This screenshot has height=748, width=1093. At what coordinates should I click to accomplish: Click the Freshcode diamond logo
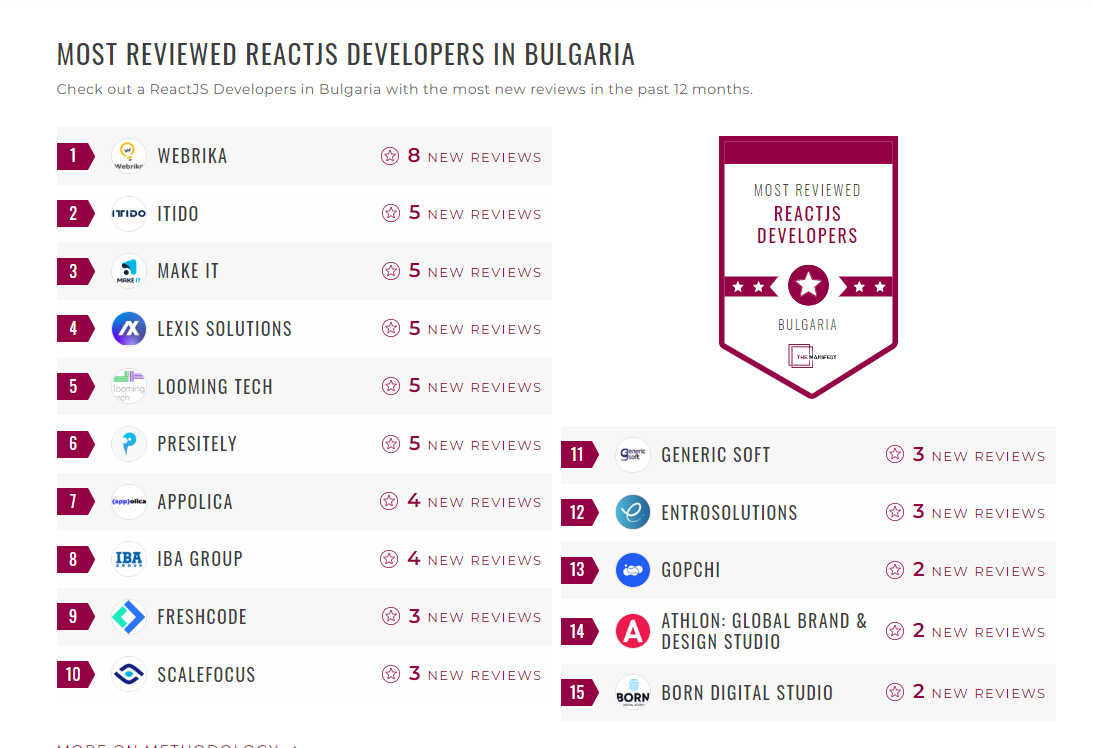[128, 617]
